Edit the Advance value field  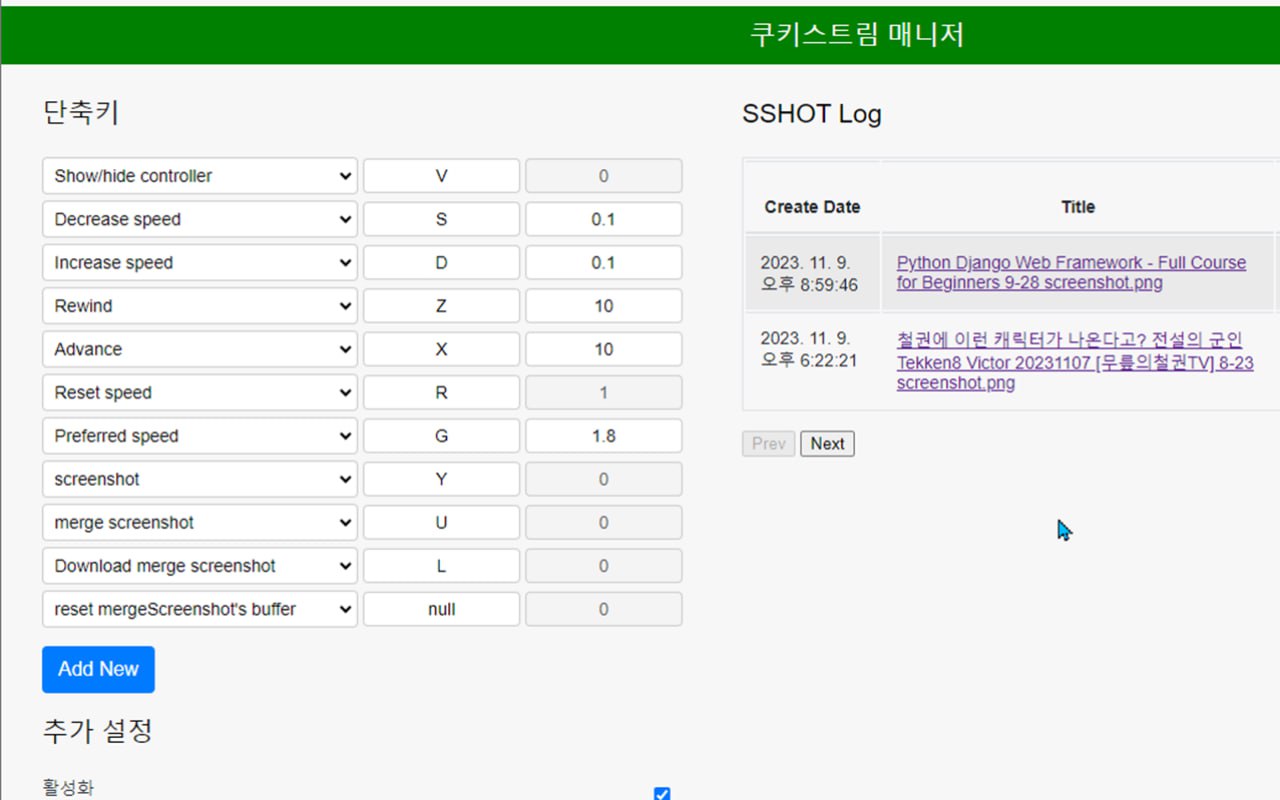pyautogui.click(x=604, y=349)
